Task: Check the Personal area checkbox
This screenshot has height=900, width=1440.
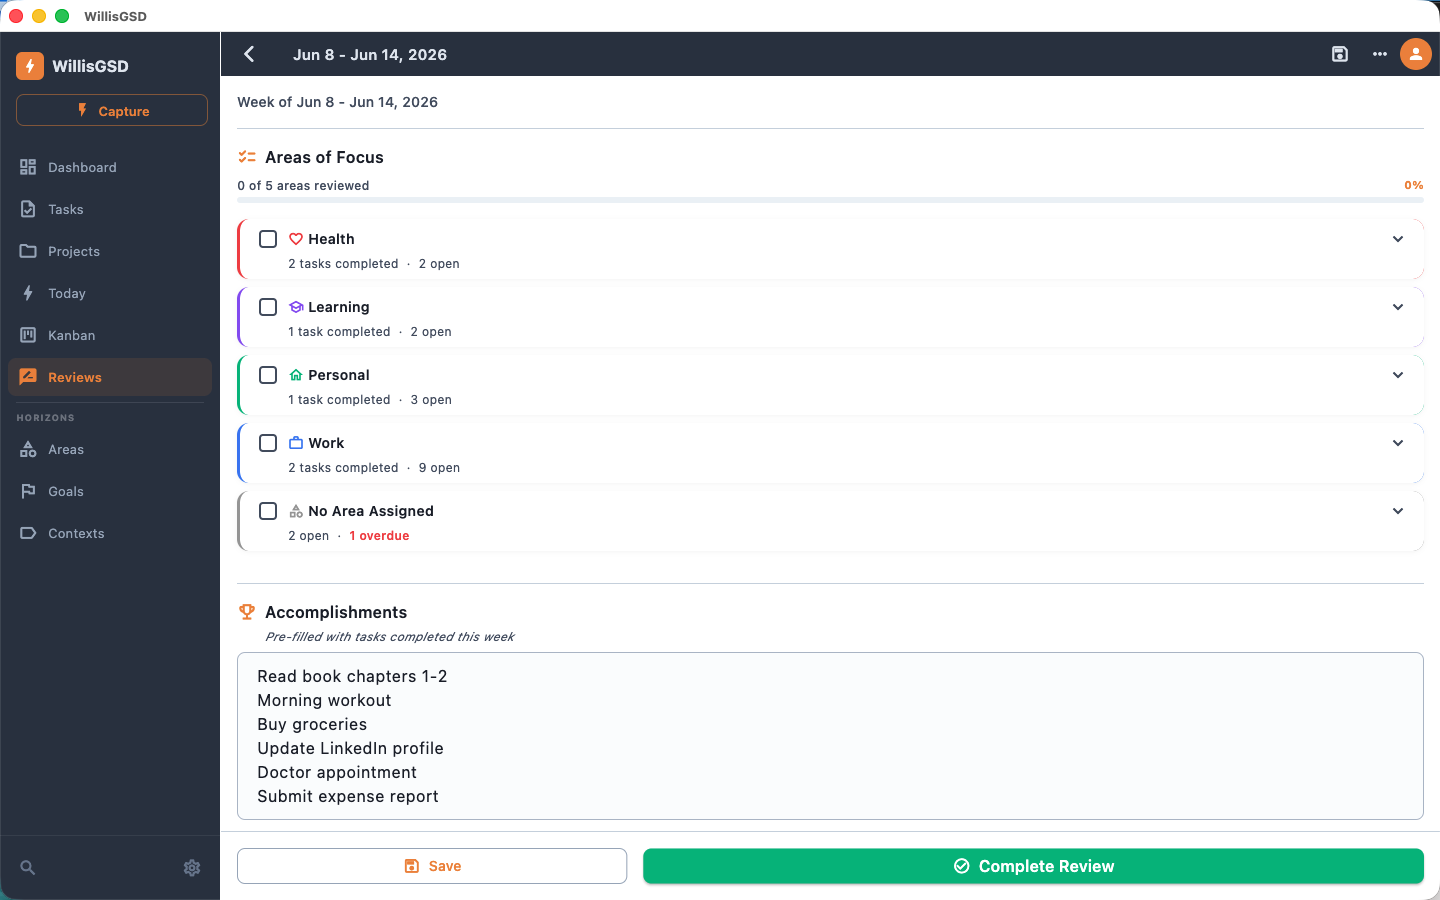Action: pyautogui.click(x=268, y=375)
